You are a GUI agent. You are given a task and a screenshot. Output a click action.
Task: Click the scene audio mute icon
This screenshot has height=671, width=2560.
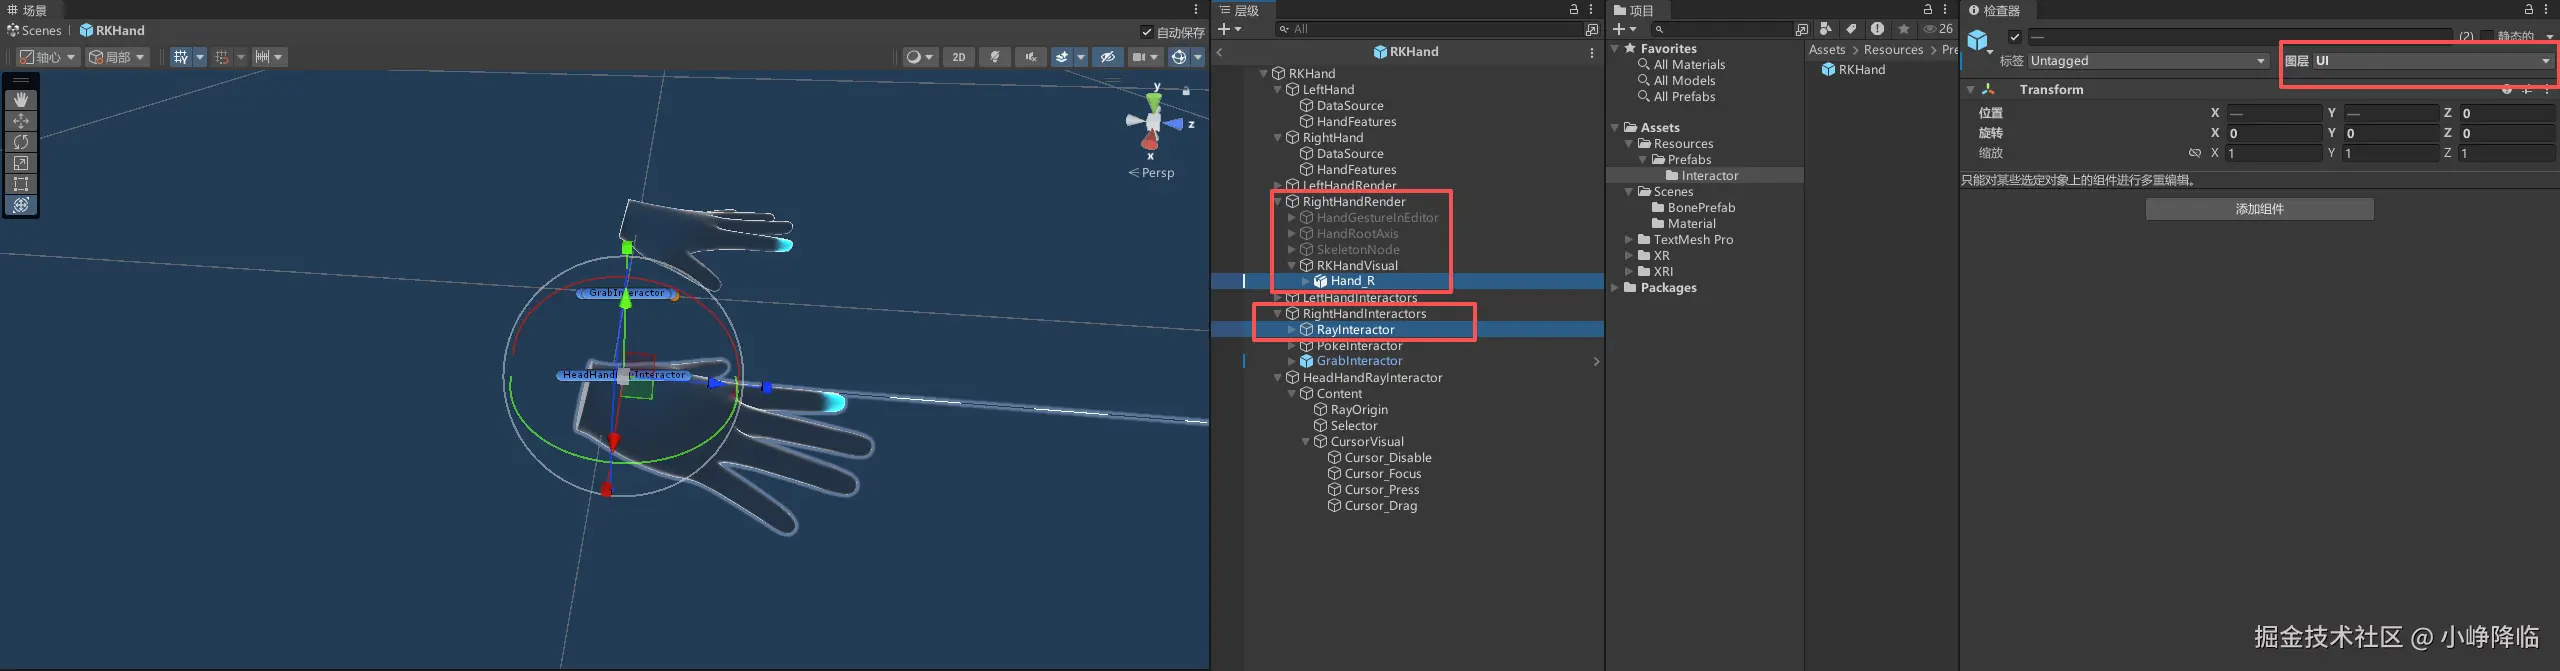pos(1030,57)
